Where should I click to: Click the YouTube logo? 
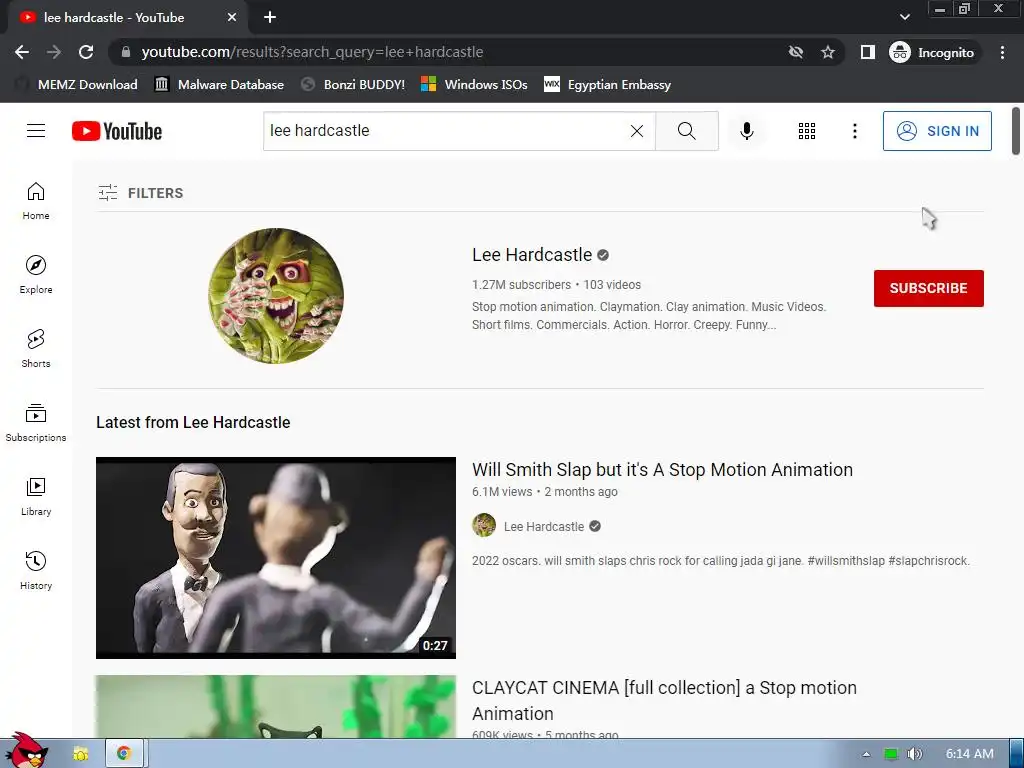click(117, 131)
